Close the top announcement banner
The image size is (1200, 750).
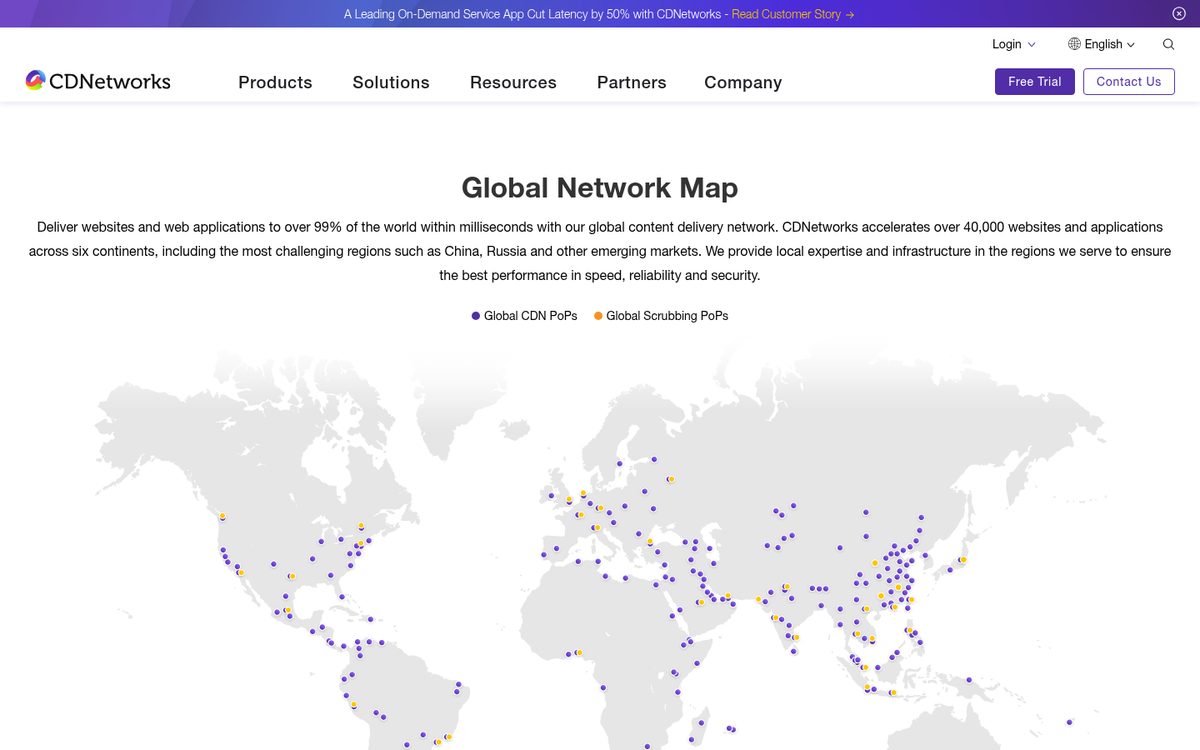[x=1179, y=14]
